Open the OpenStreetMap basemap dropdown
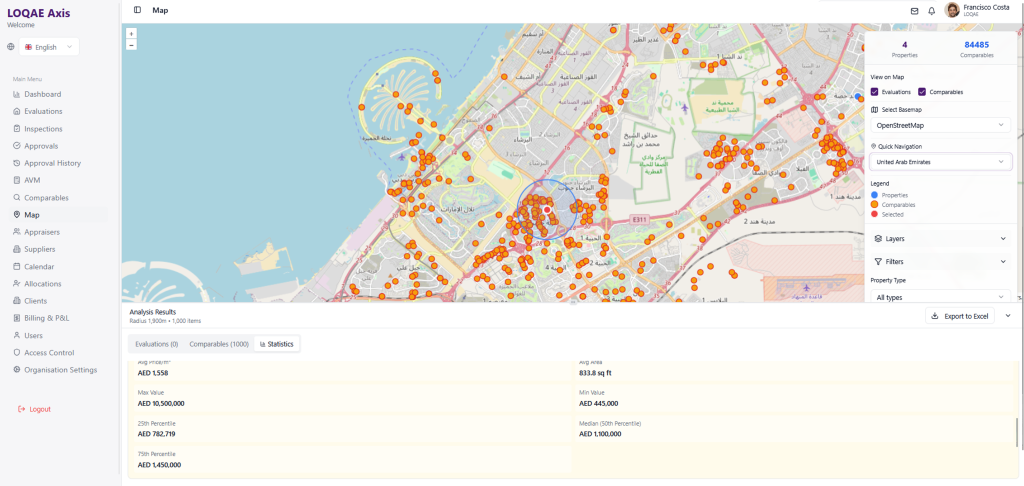 939,125
